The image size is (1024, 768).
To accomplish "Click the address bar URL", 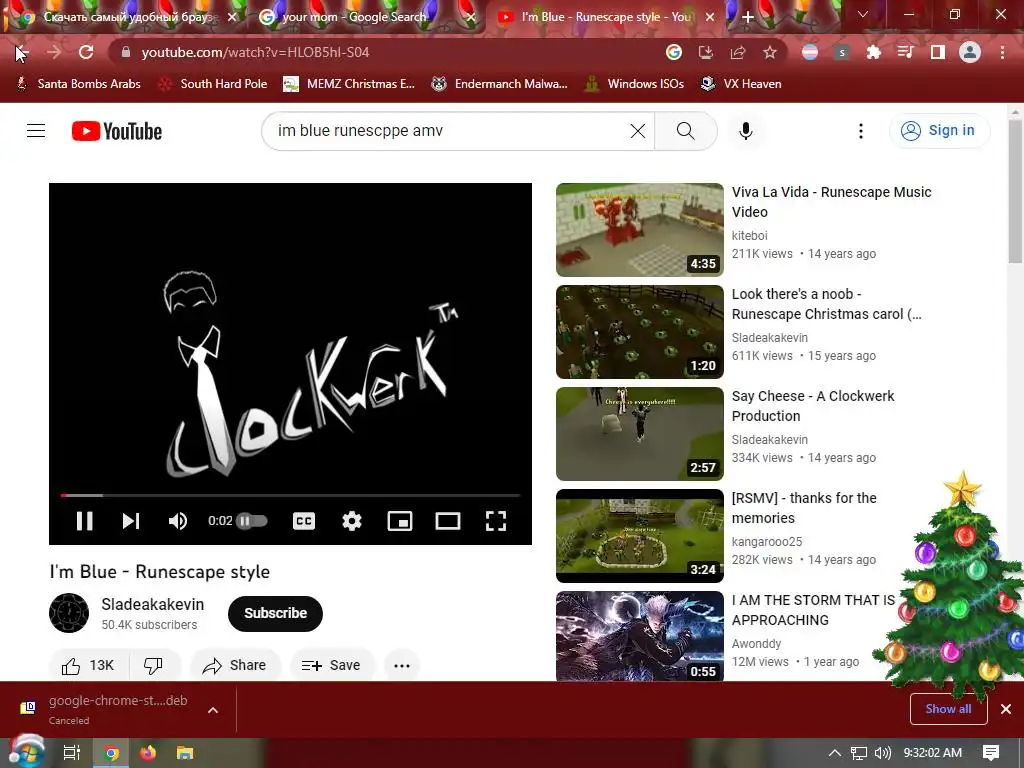I will point(255,52).
